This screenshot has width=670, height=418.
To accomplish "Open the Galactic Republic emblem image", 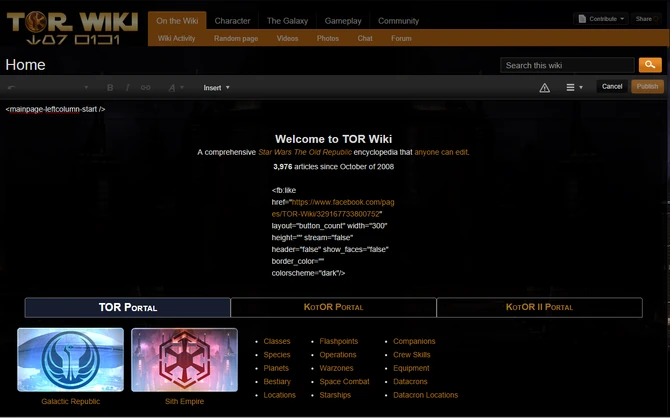I will [x=70, y=360].
